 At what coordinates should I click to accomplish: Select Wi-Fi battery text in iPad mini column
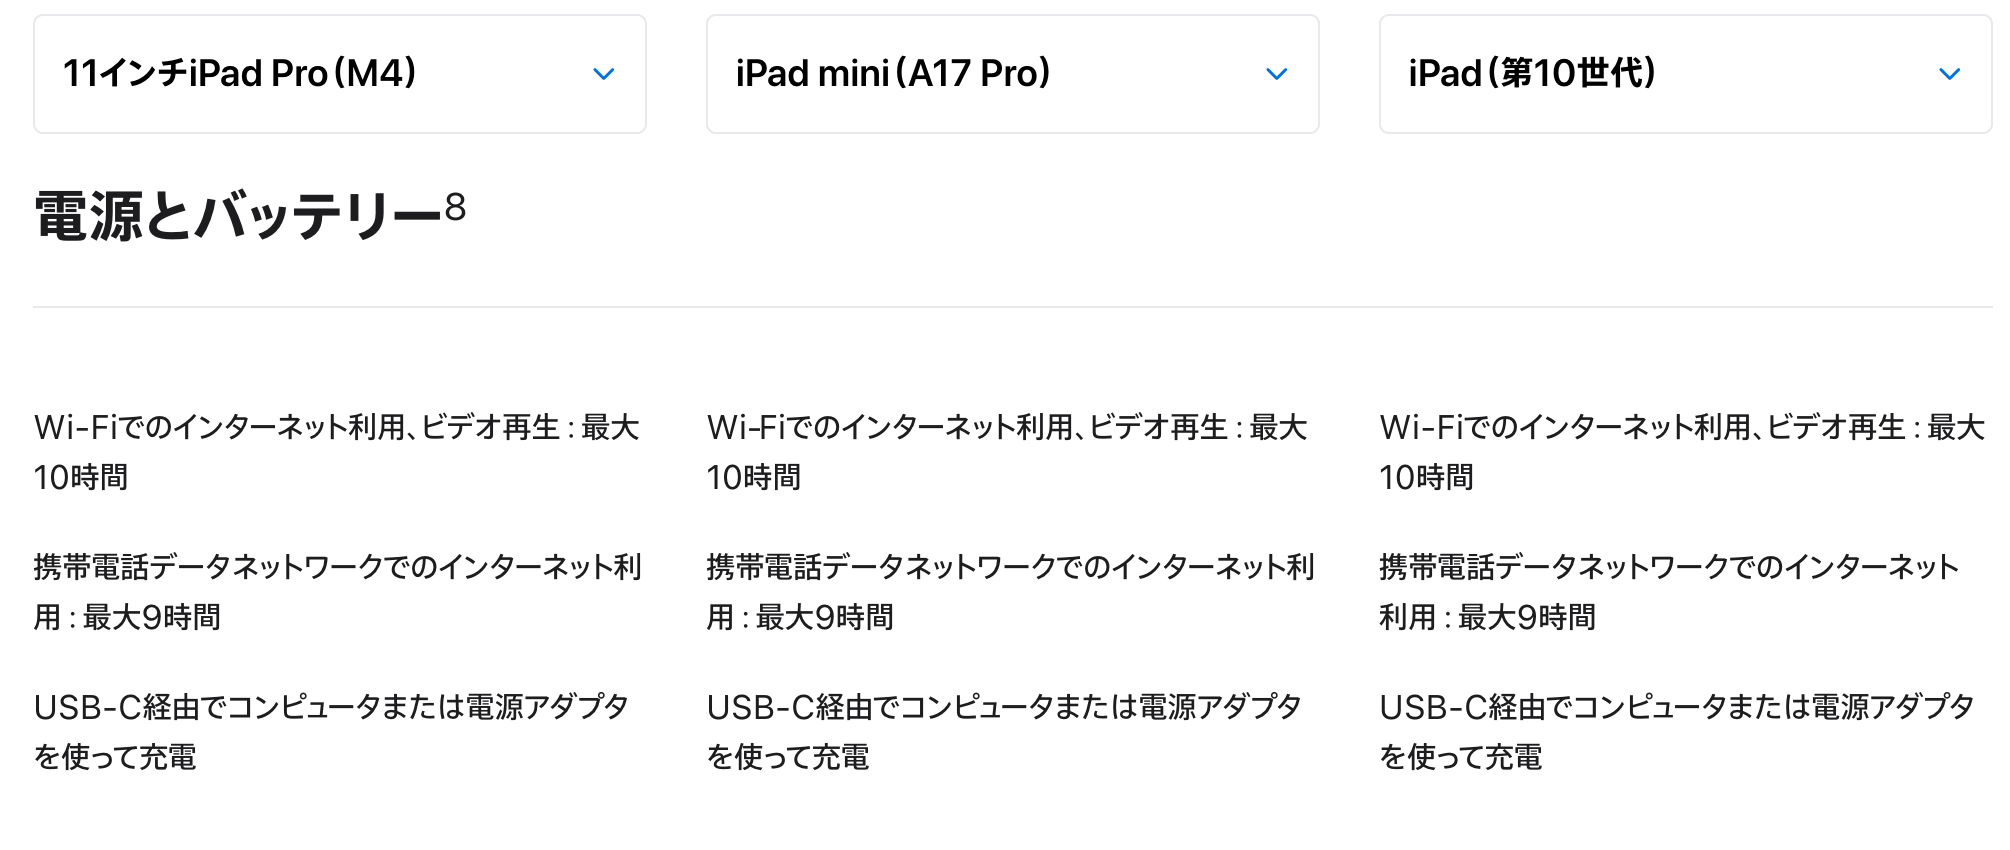point(1008,452)
